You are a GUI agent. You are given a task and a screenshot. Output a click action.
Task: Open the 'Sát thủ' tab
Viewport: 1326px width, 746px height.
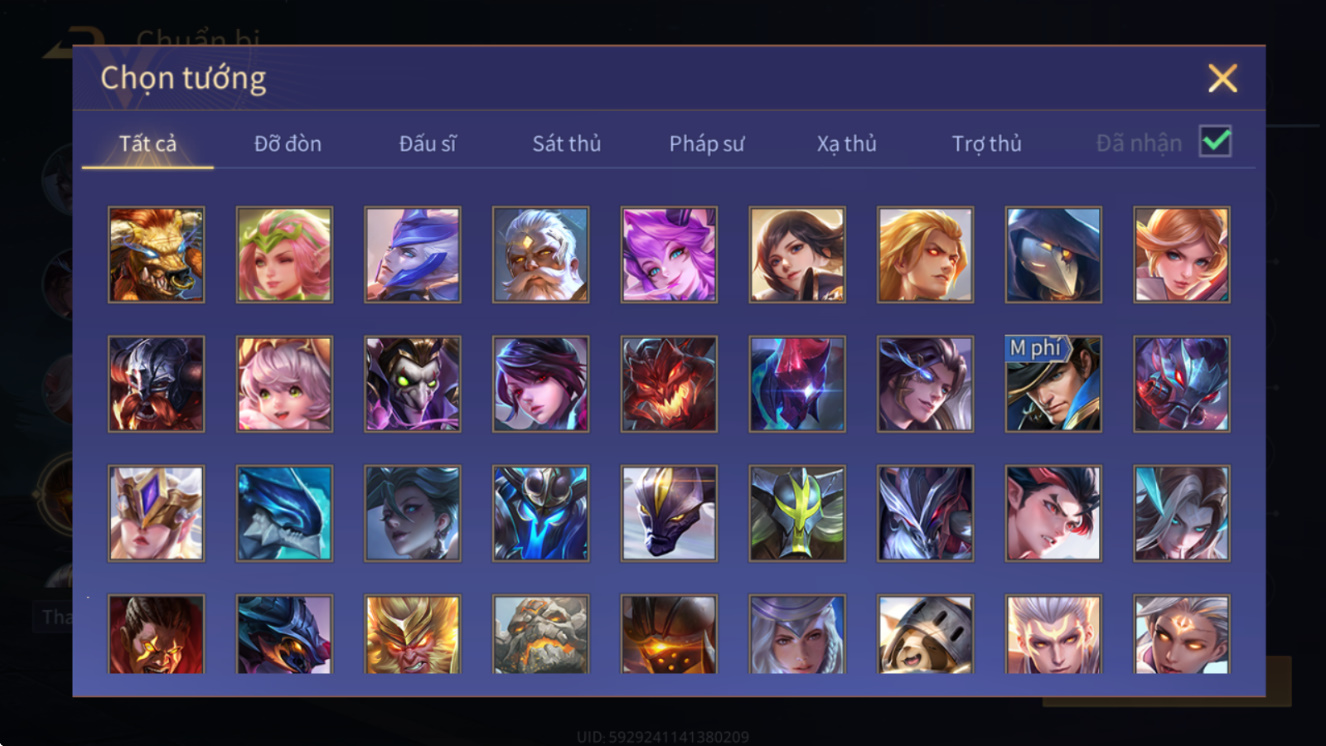567,144
